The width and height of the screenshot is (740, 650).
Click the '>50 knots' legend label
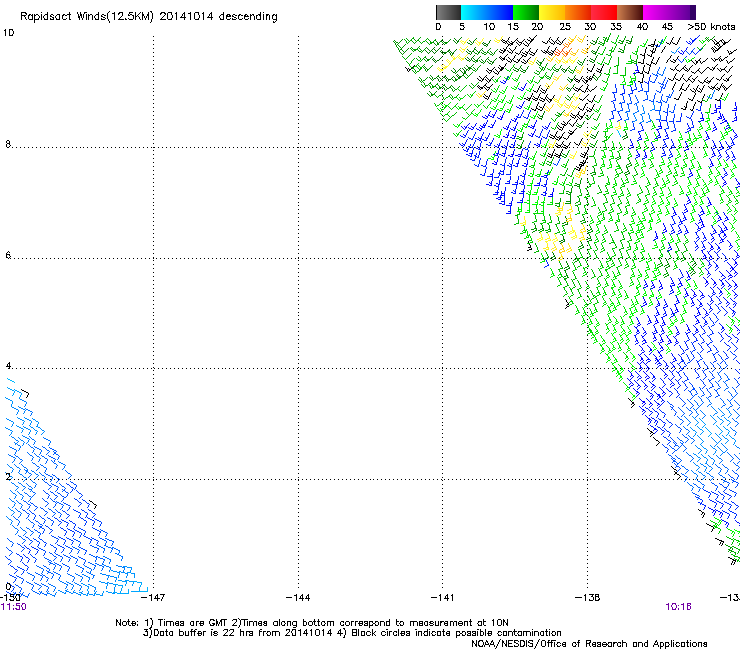click(x=711, y=27)
